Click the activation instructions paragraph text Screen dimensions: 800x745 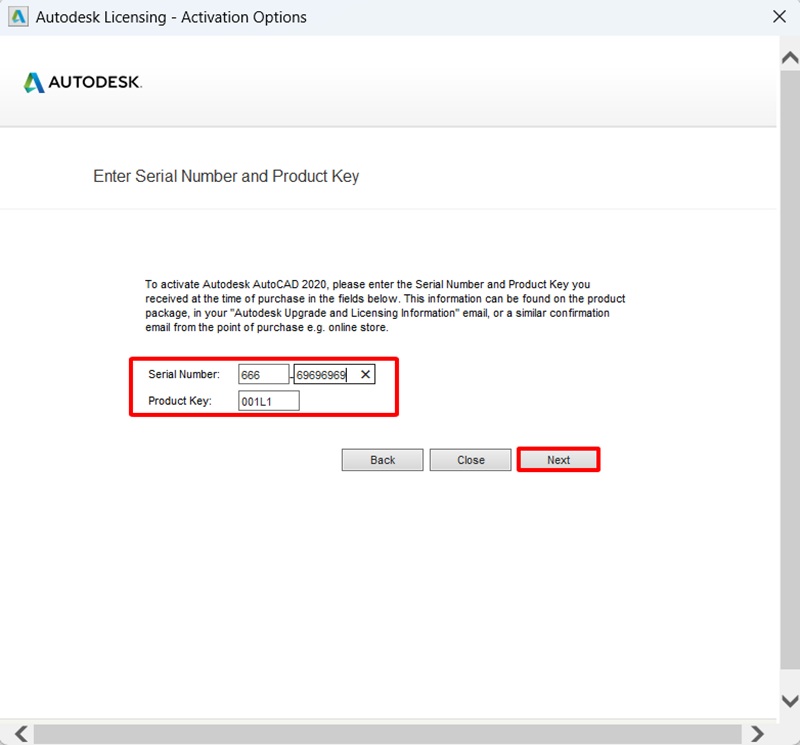[x=385, y=306]
